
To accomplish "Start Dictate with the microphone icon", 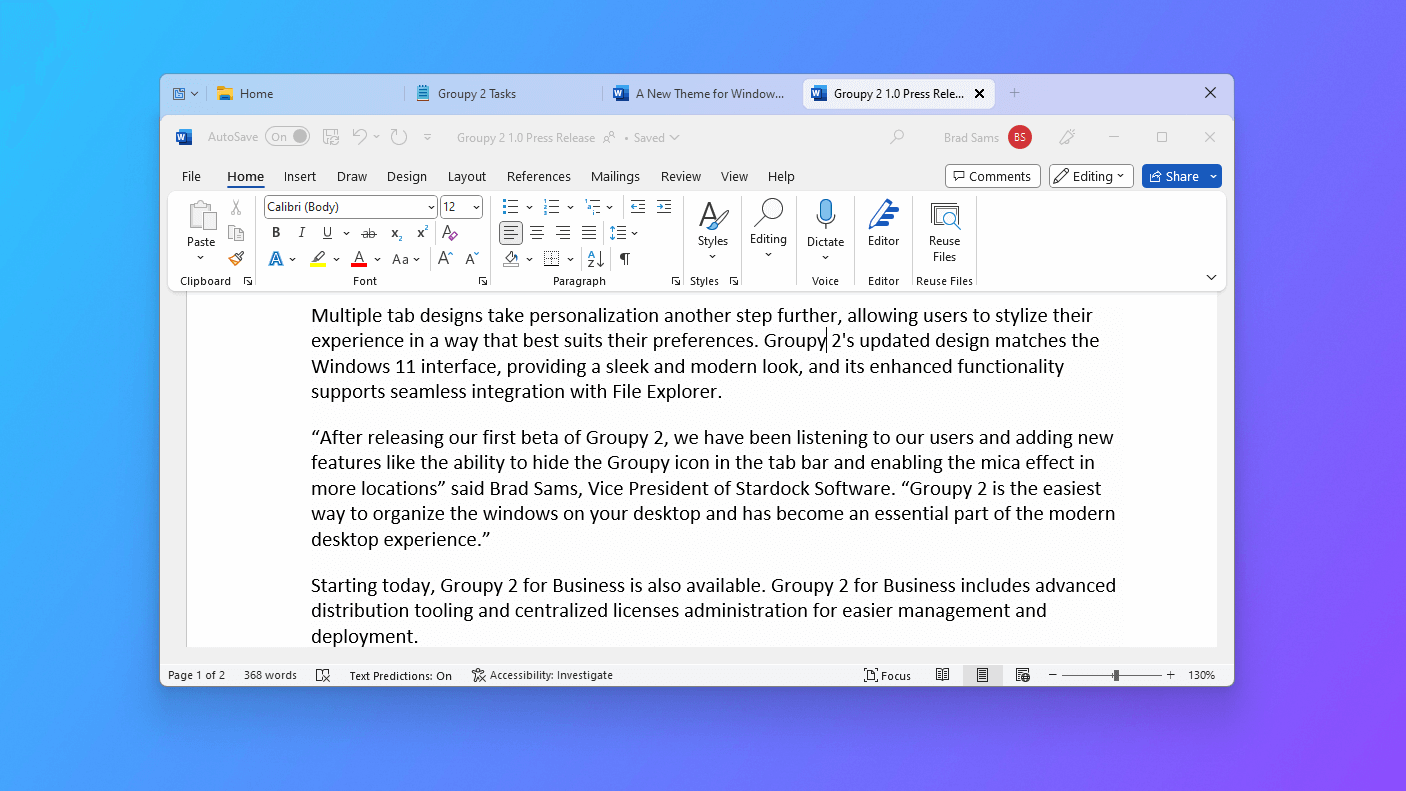I will (x=825, y=215).
